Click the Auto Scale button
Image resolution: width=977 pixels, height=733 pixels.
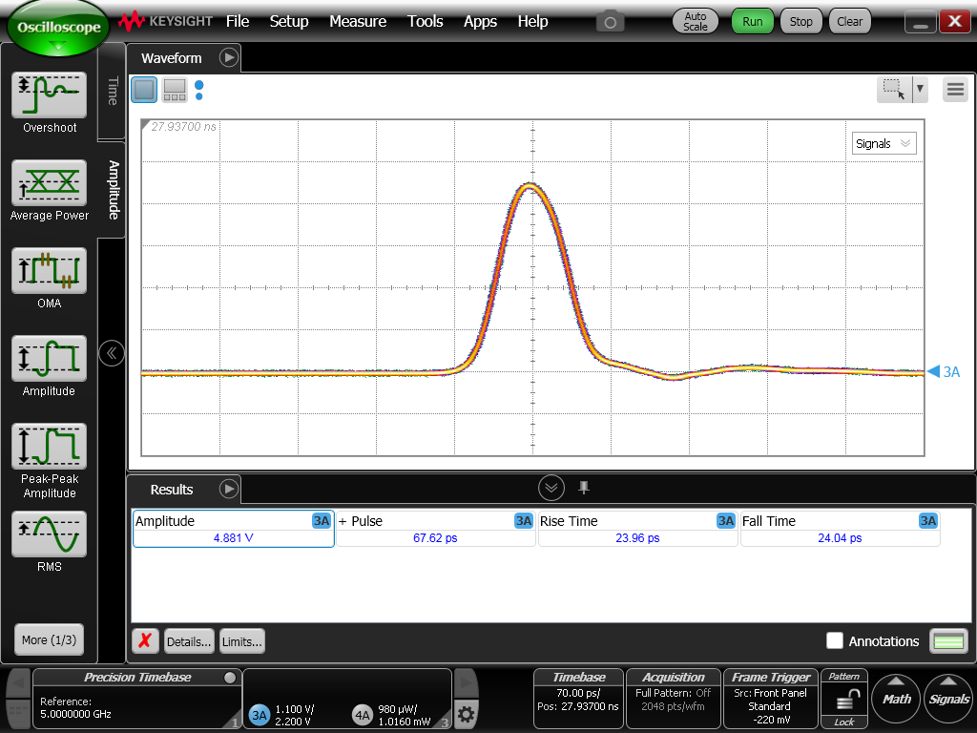coord(695,21)
